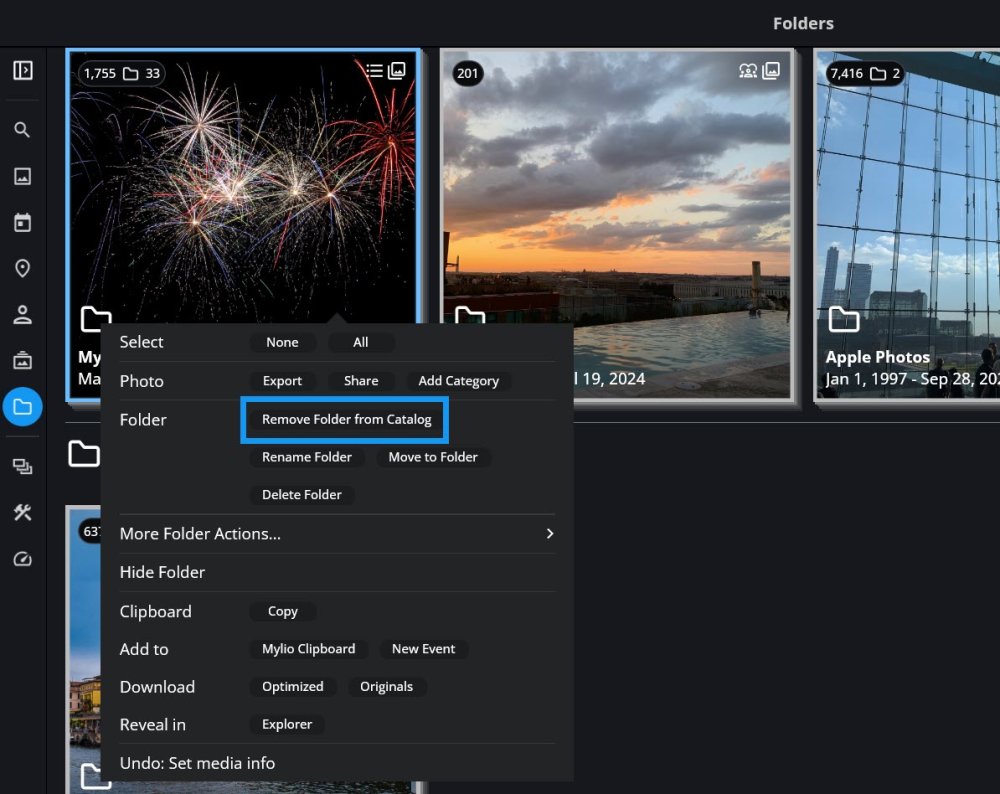Select All in the Select row

coord(361,342)
